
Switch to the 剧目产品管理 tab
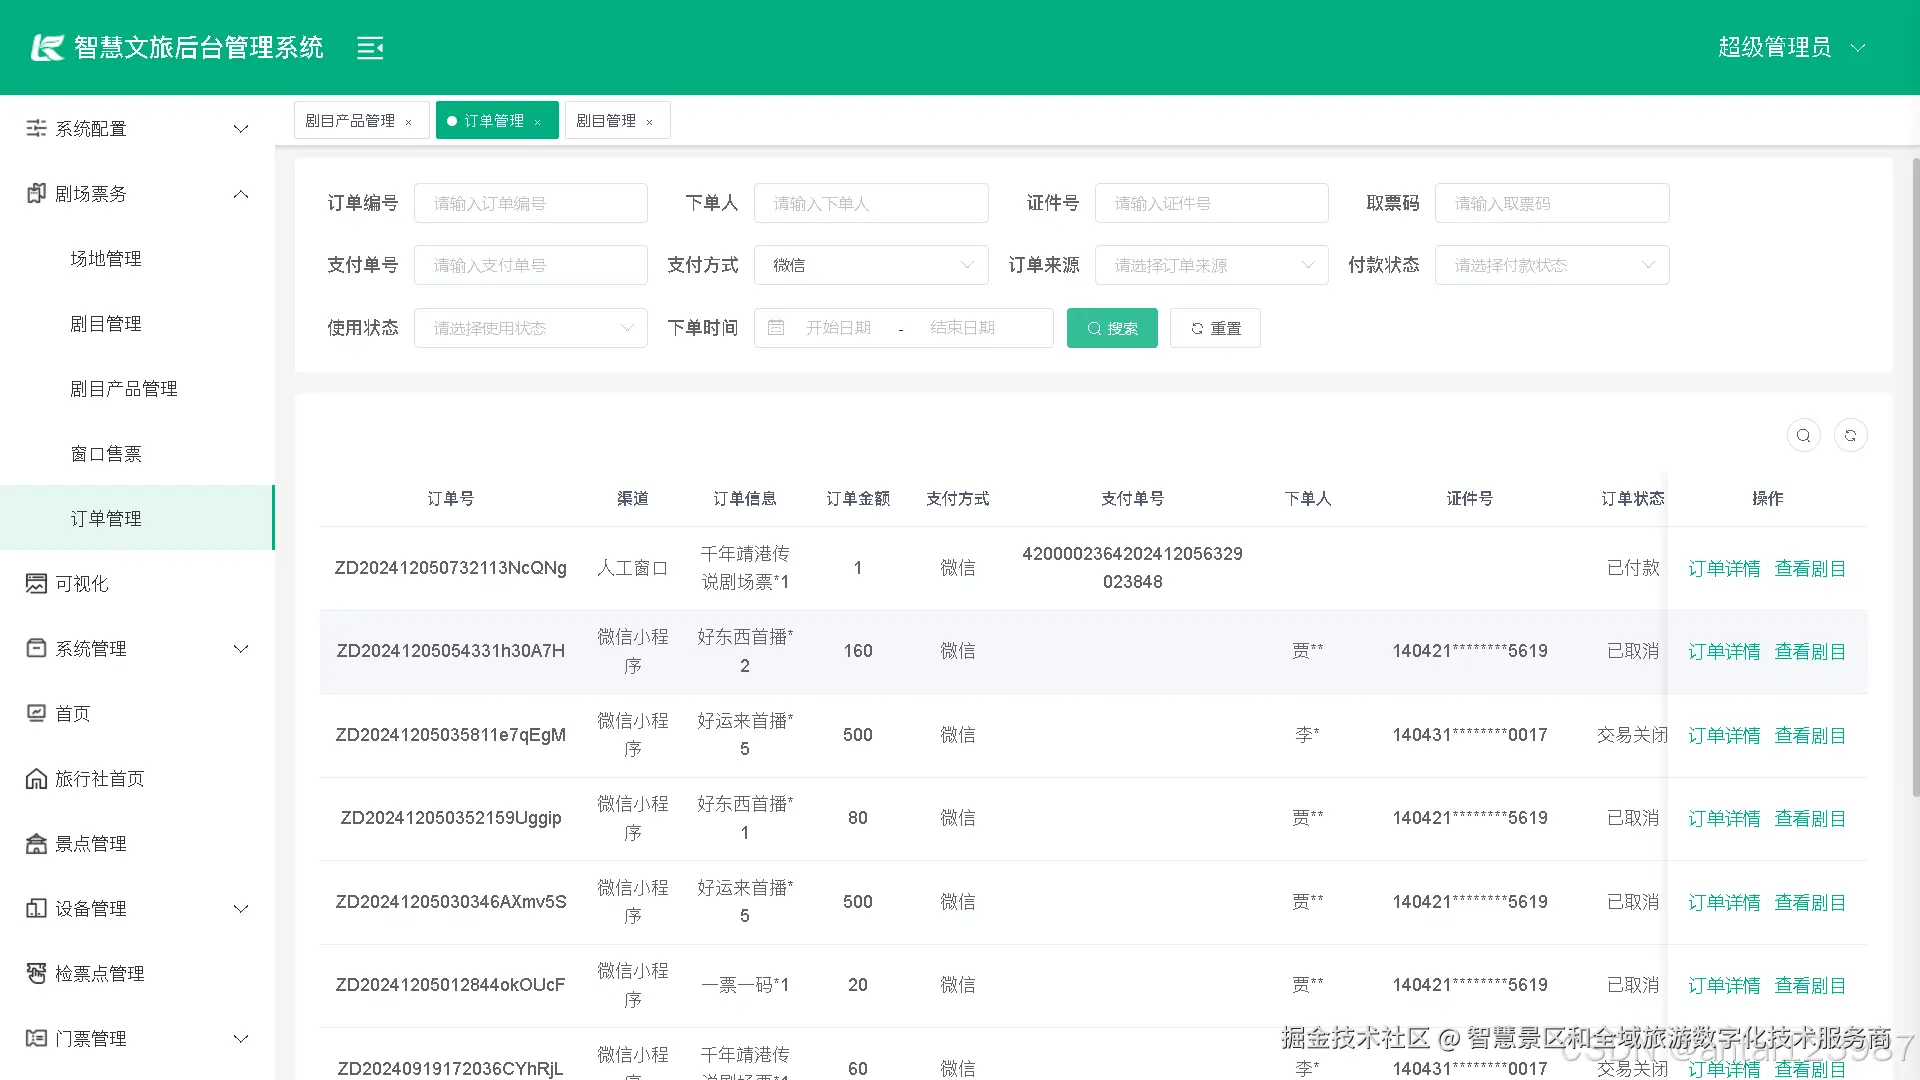(x=350, y=121)
